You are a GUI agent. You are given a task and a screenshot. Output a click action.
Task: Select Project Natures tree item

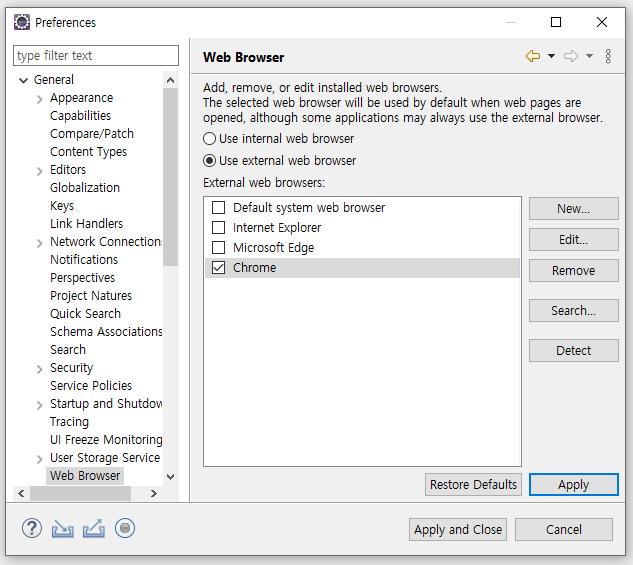click(91, 296)
